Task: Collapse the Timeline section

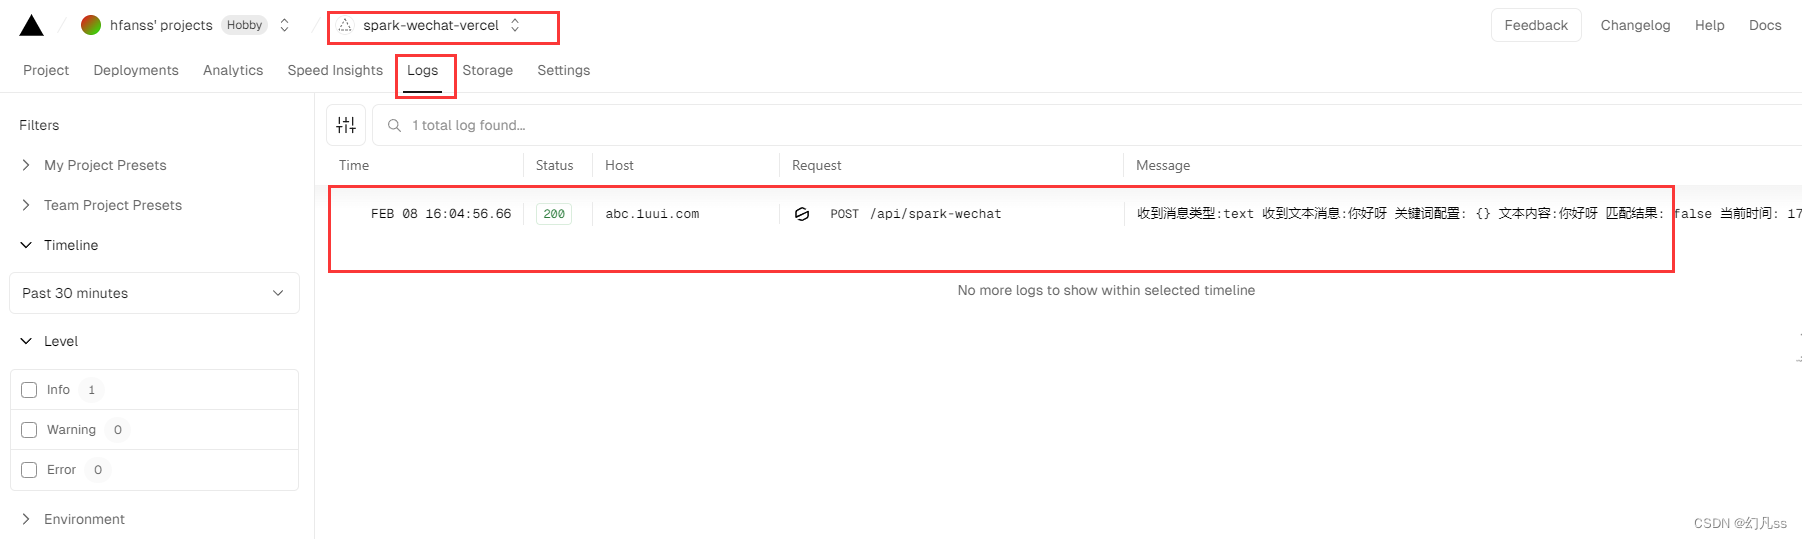Action: (x=71, y=245)
